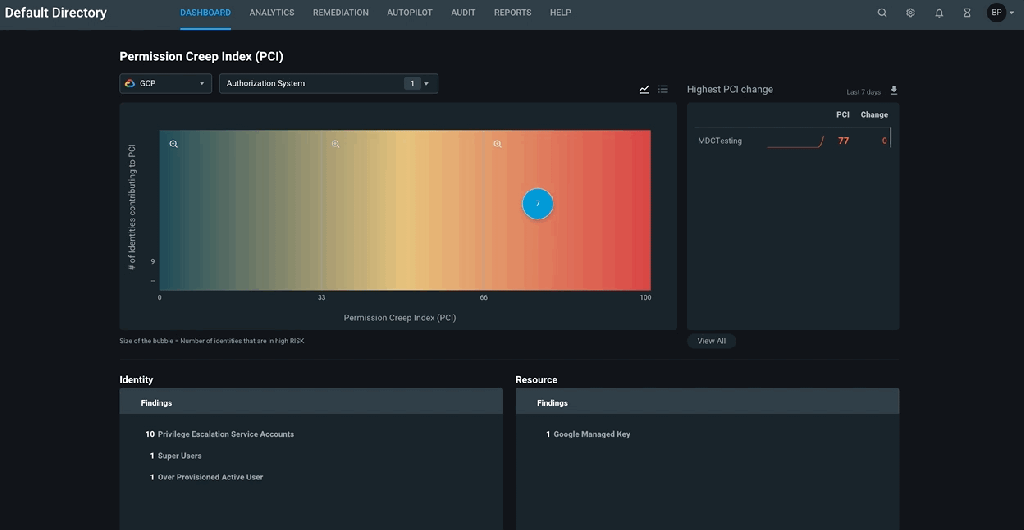
Task: Select the blue bubble on PCI heatmap
Action: 538,204
